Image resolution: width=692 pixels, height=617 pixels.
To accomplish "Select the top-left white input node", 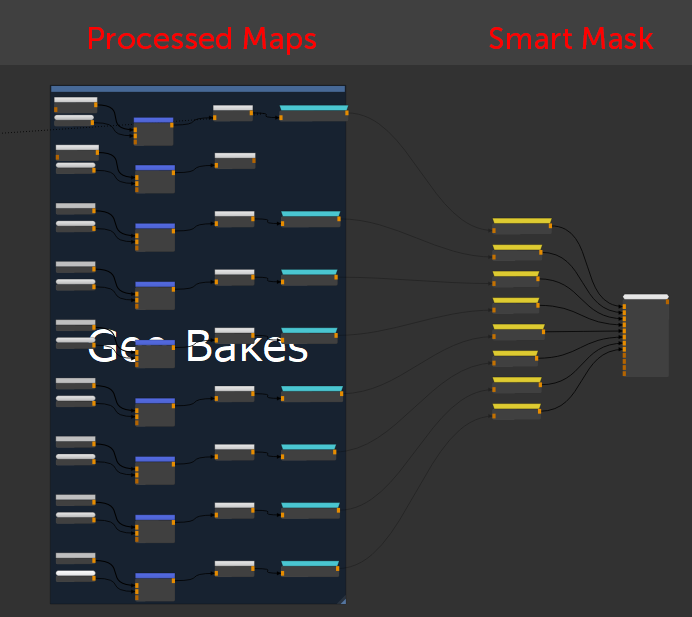I will pyautogui.click(x=75, y=104).
